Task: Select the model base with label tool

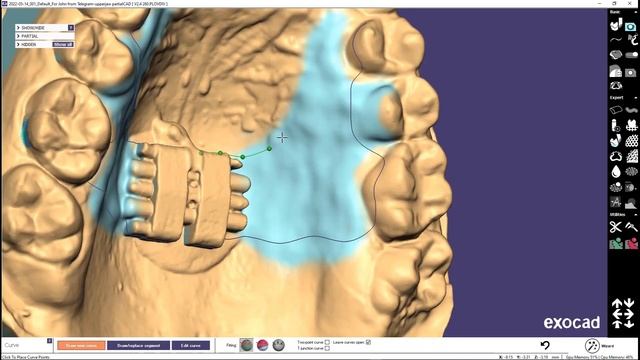Action: click(616, 71)
